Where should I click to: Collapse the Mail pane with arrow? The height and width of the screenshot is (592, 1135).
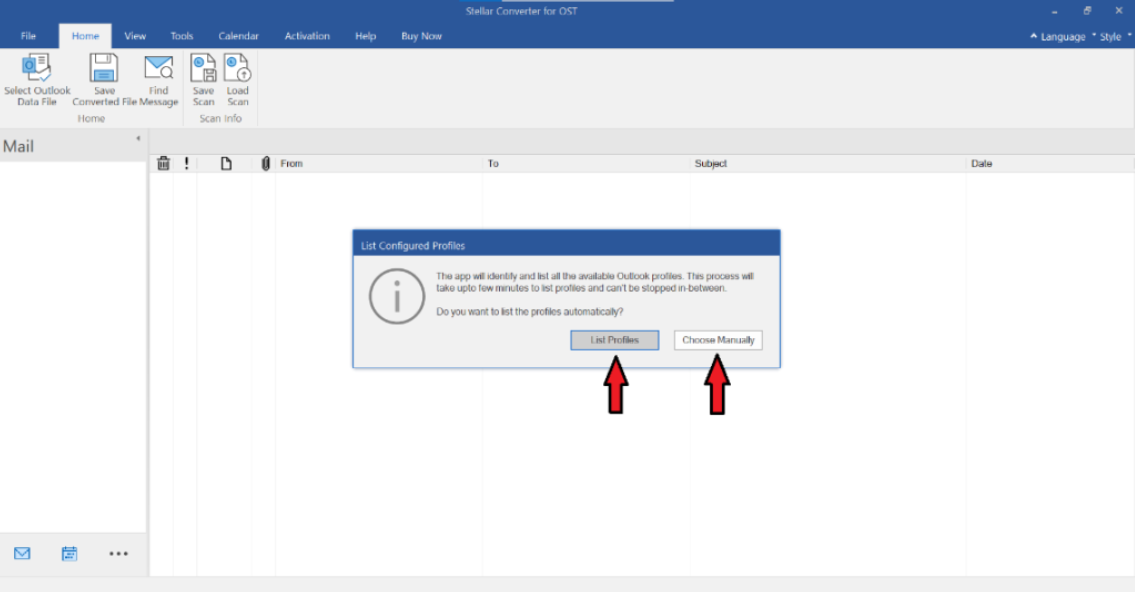click(x=138, y=138)
